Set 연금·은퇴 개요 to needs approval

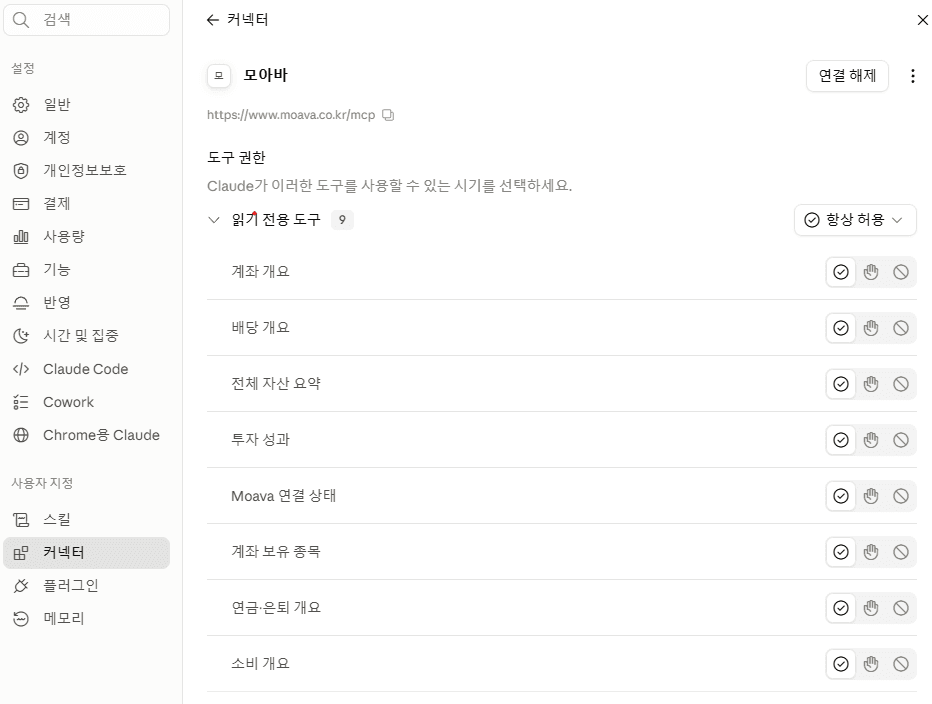tap(871, 608)
